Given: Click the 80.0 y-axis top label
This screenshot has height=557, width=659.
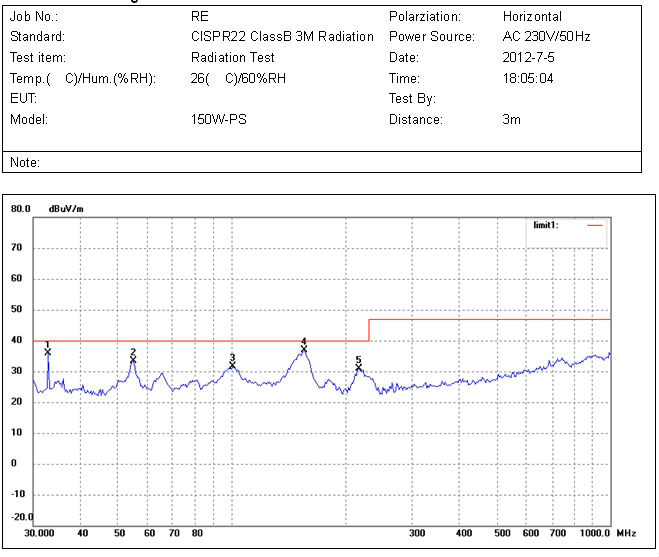Looking at the screenshot, I should click(x=21, y=209).
